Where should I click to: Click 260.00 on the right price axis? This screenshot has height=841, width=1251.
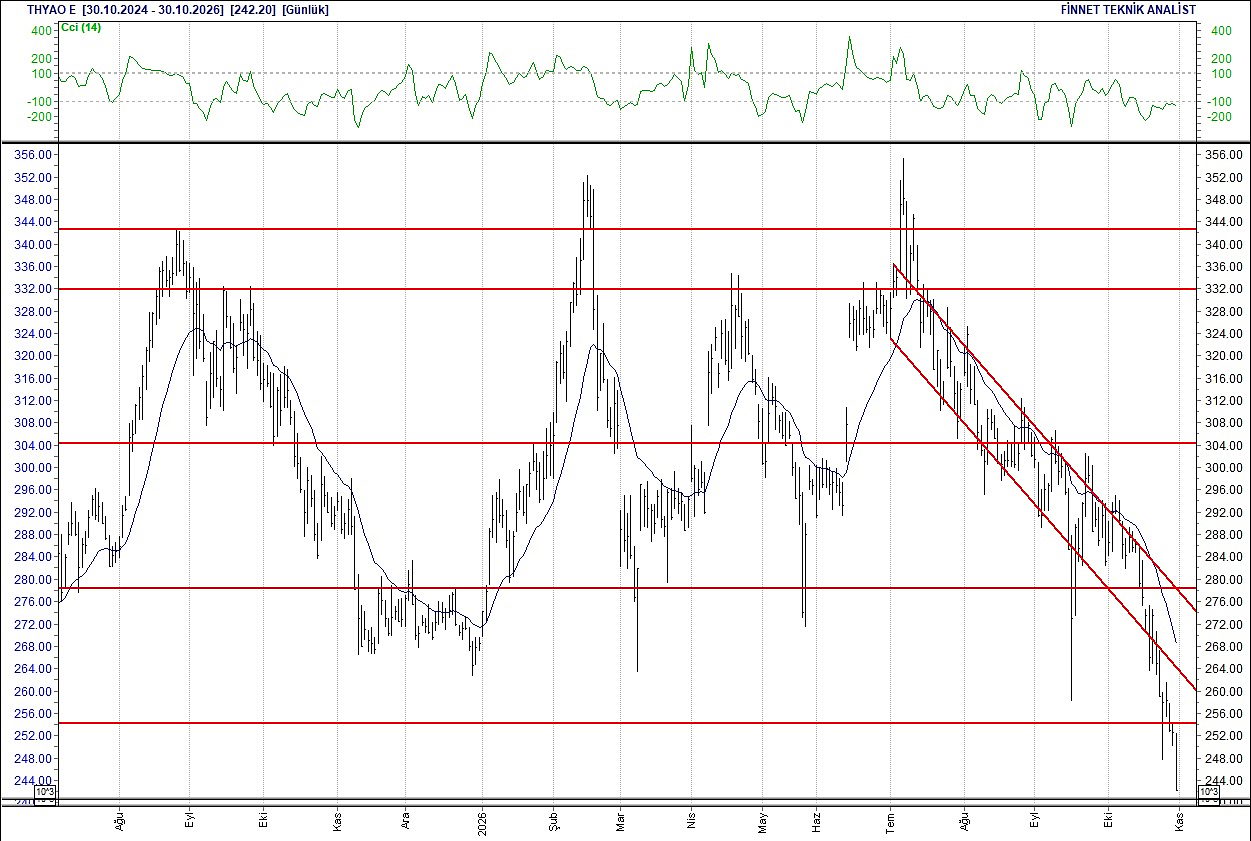[x=1223, y=692]
